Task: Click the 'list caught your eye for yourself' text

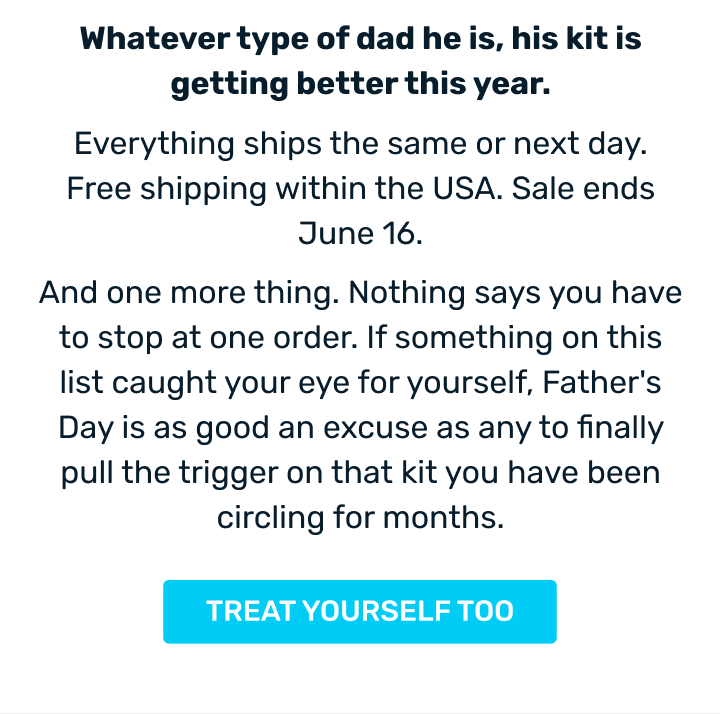Action: pos(297,384)
